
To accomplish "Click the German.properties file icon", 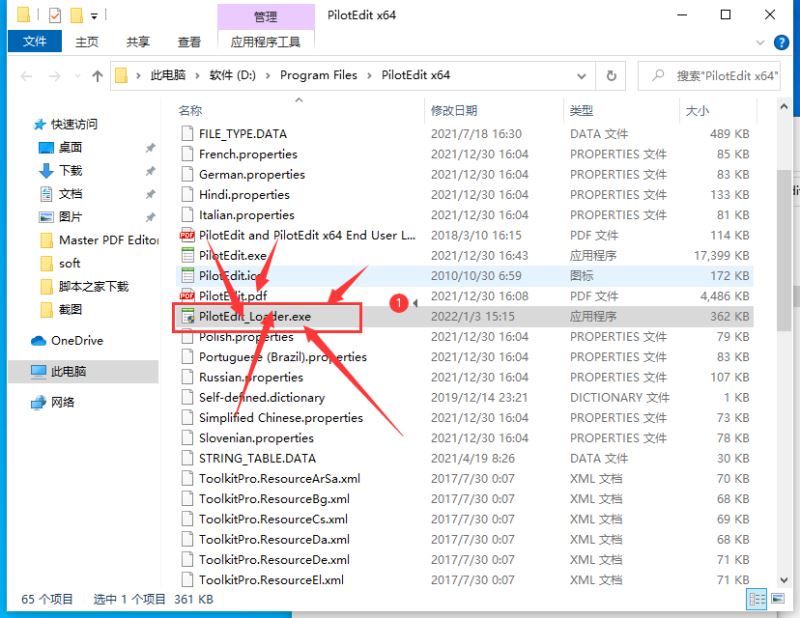I will point(187,174).
